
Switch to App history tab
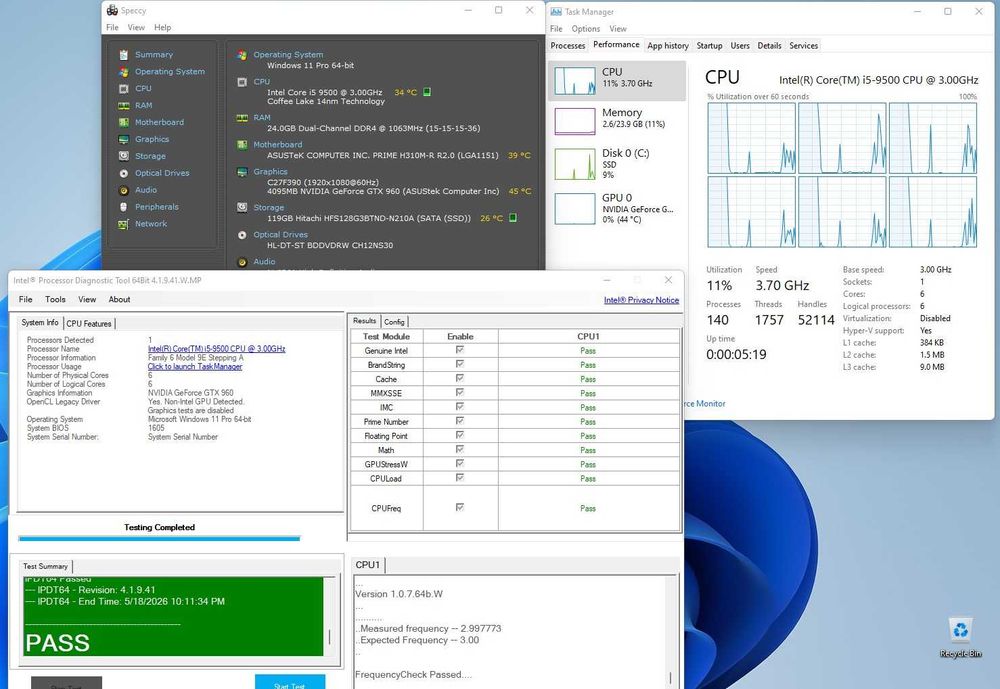click(x=668, y=45)
